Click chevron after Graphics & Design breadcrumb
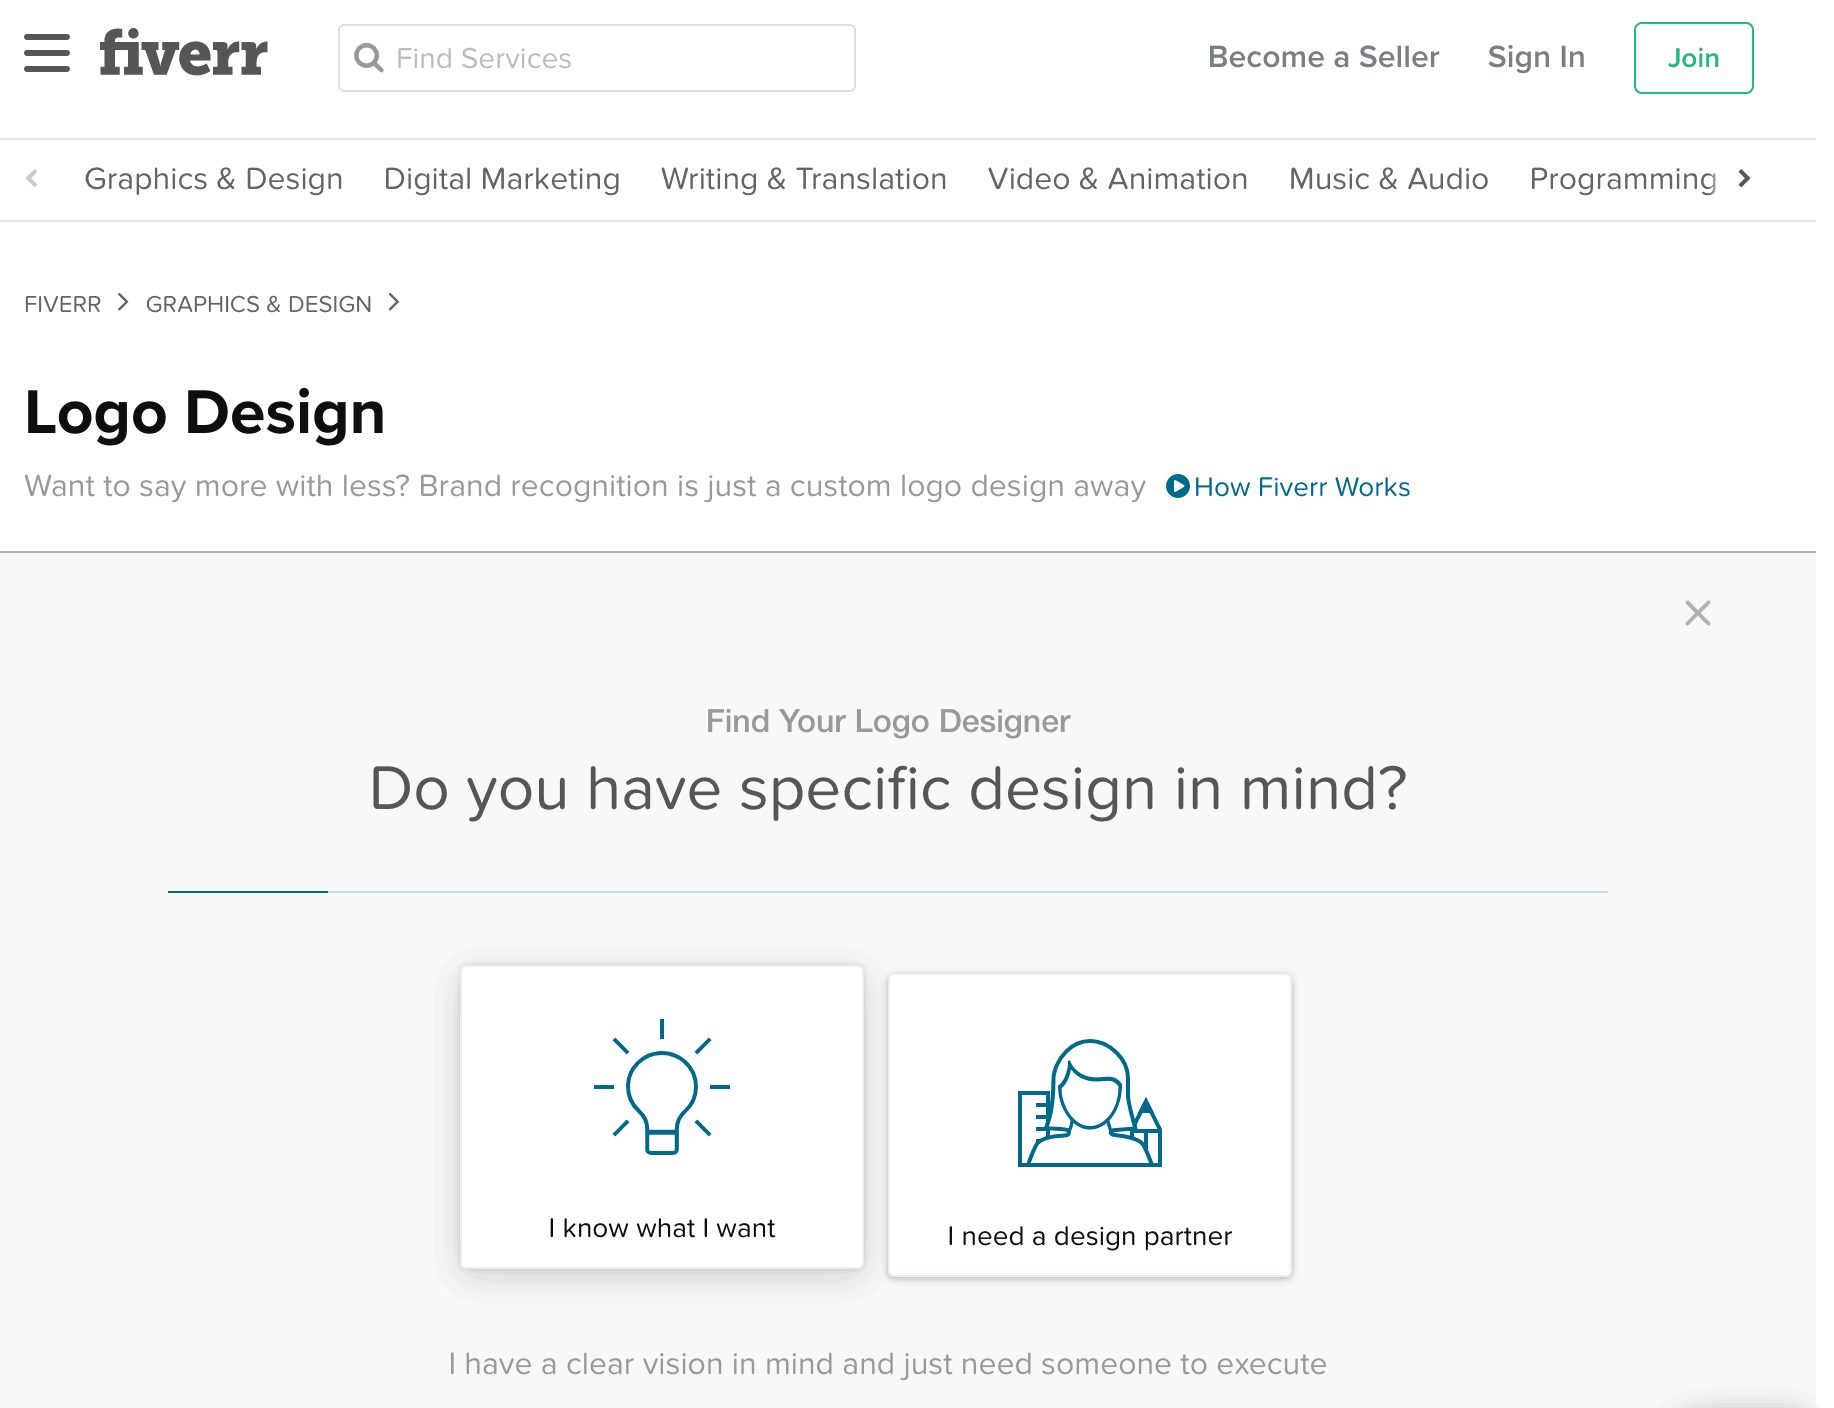The image size is (1834, 1408). tap(394, 302)
